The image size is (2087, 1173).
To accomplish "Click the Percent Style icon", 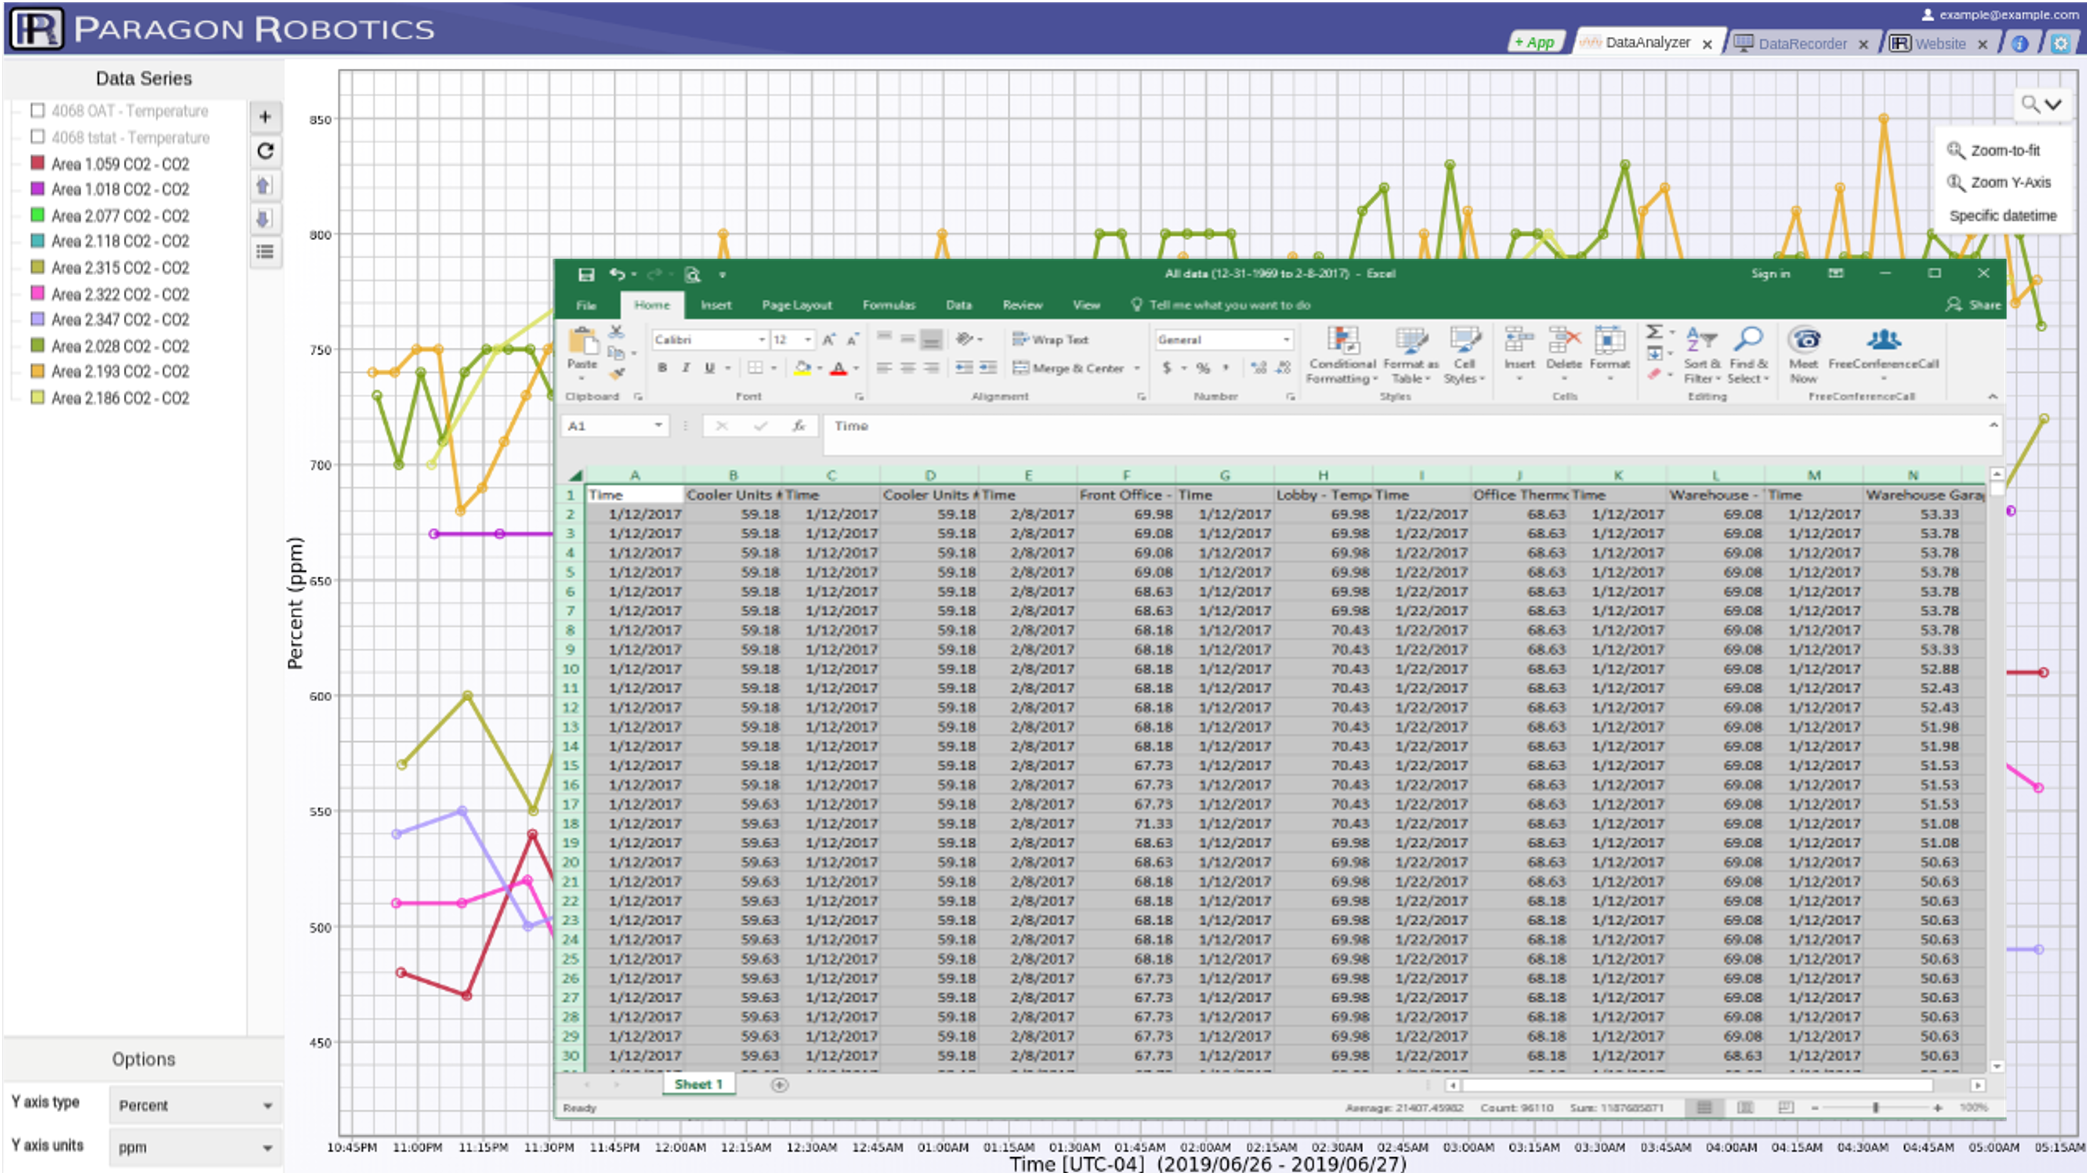I will (x=1203, y=368).
